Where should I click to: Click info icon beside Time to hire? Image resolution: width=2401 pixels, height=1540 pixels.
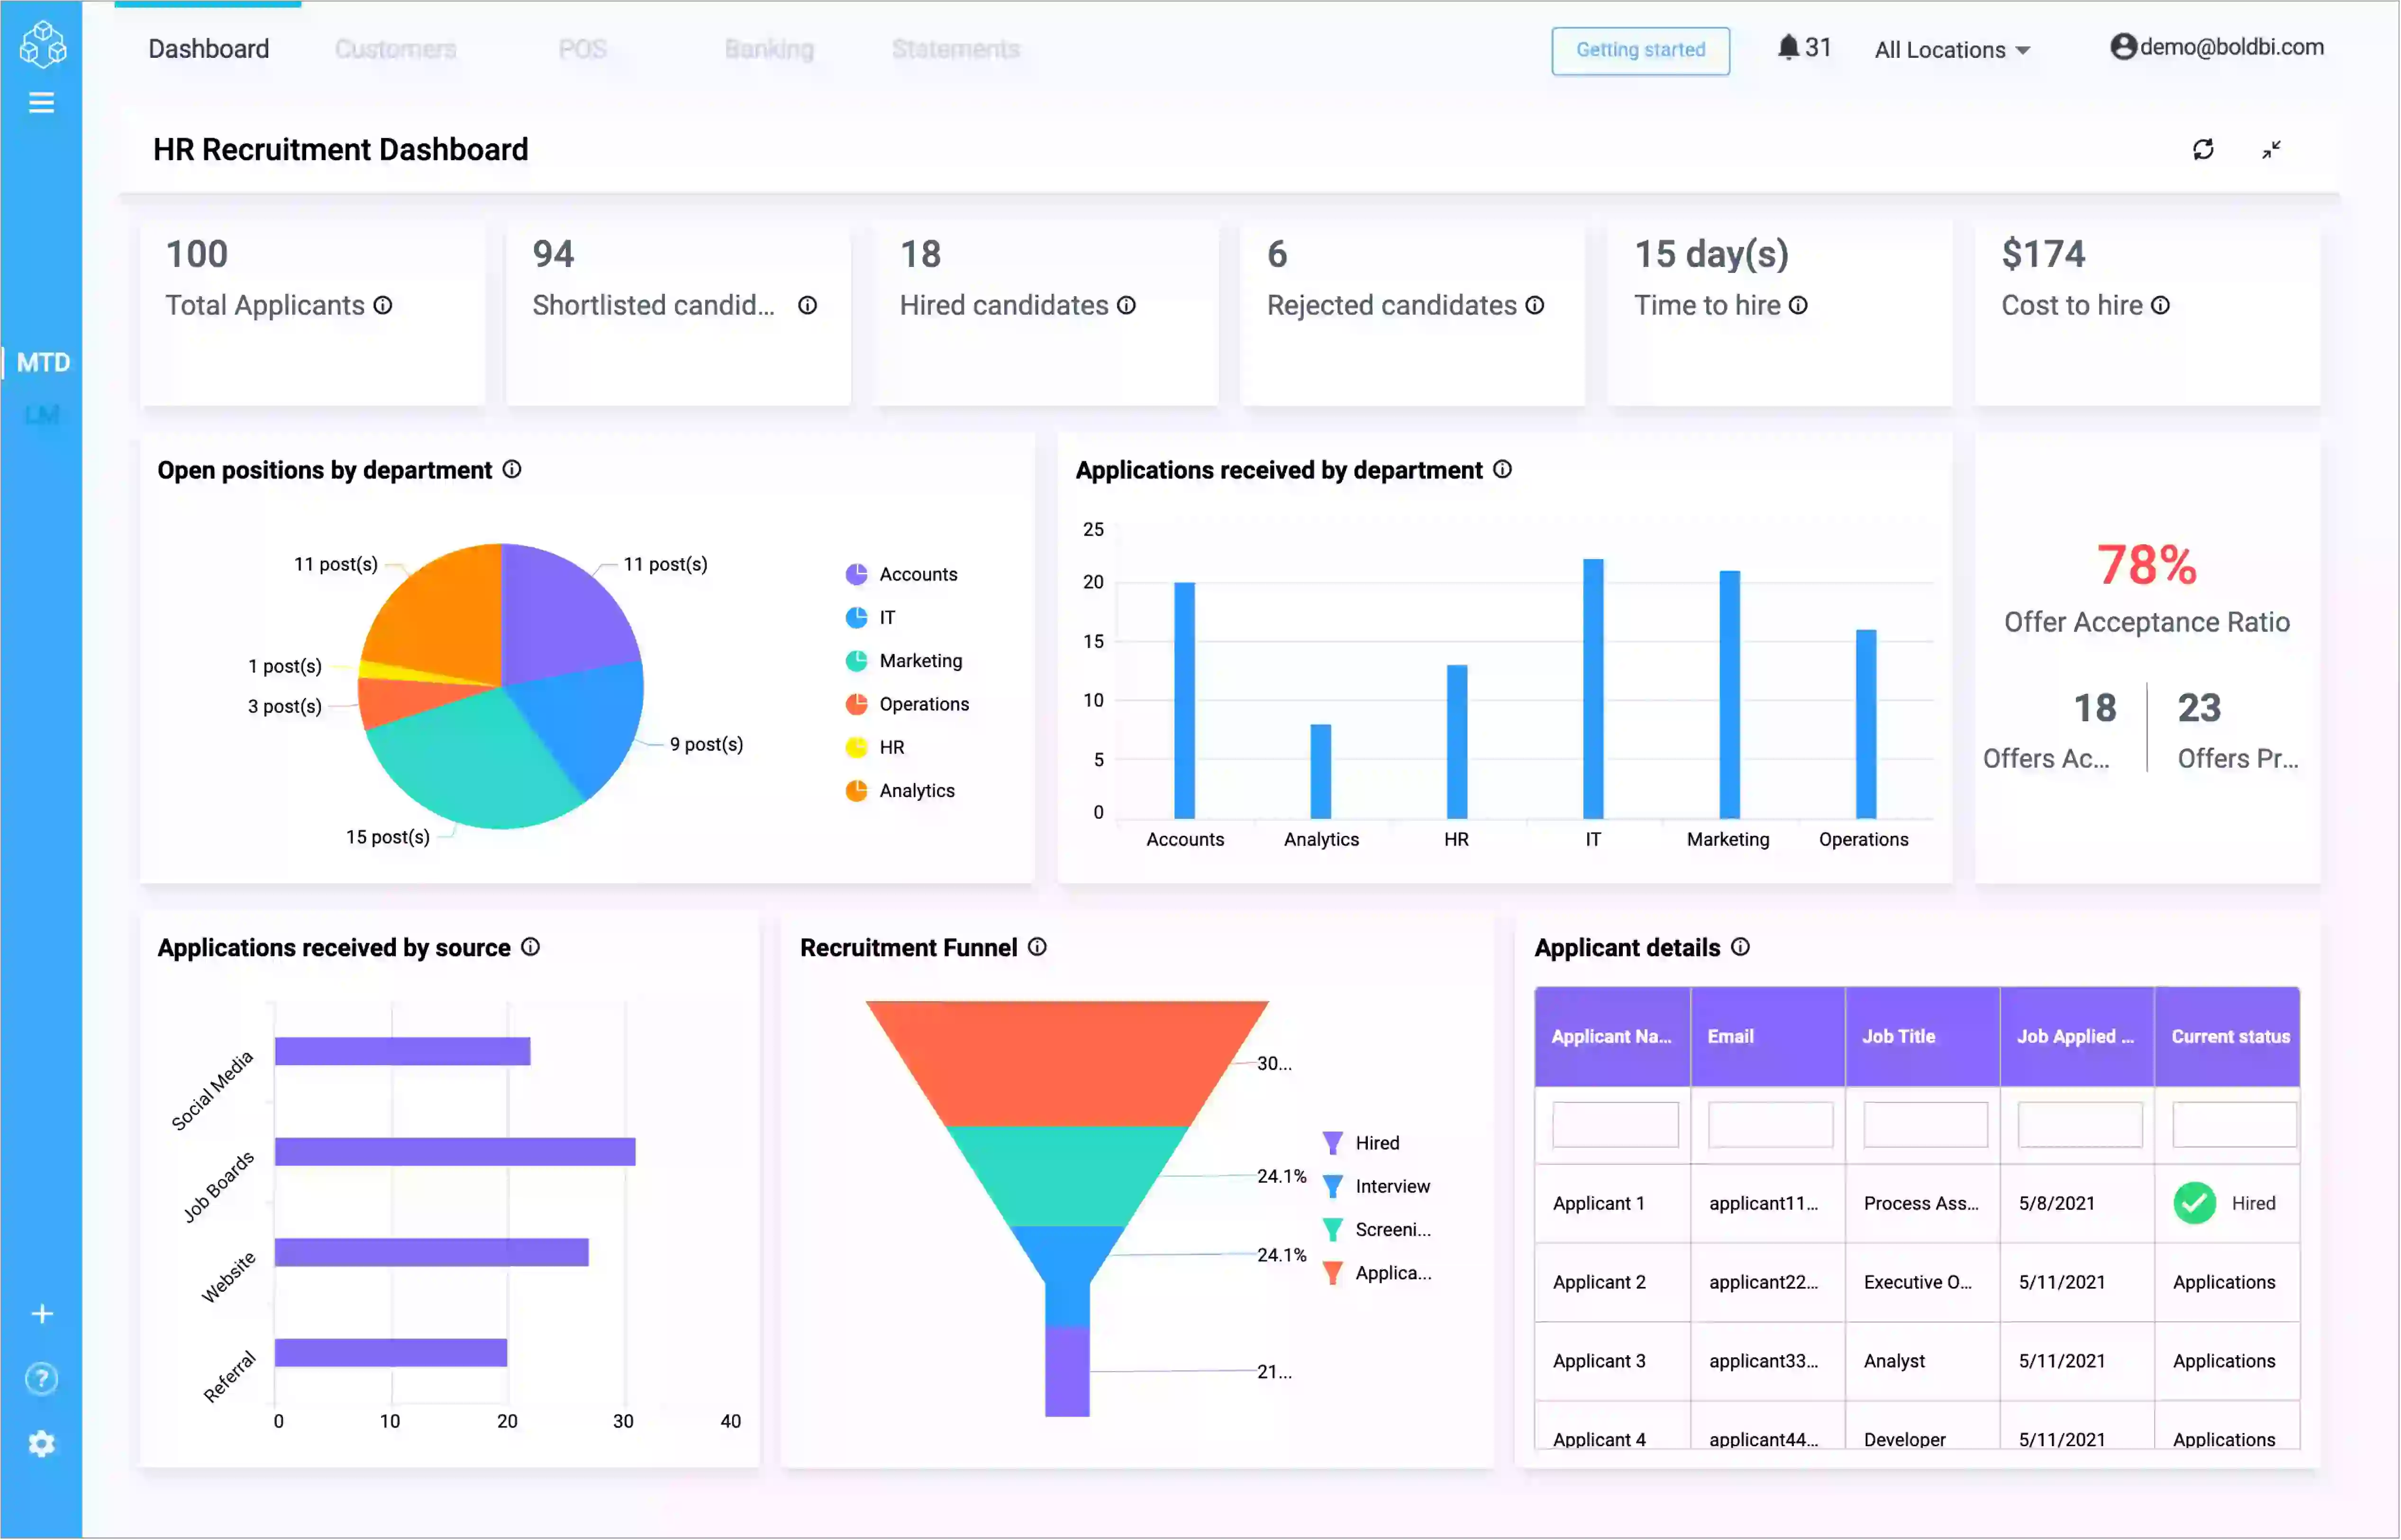click(x=1799, y=305)
